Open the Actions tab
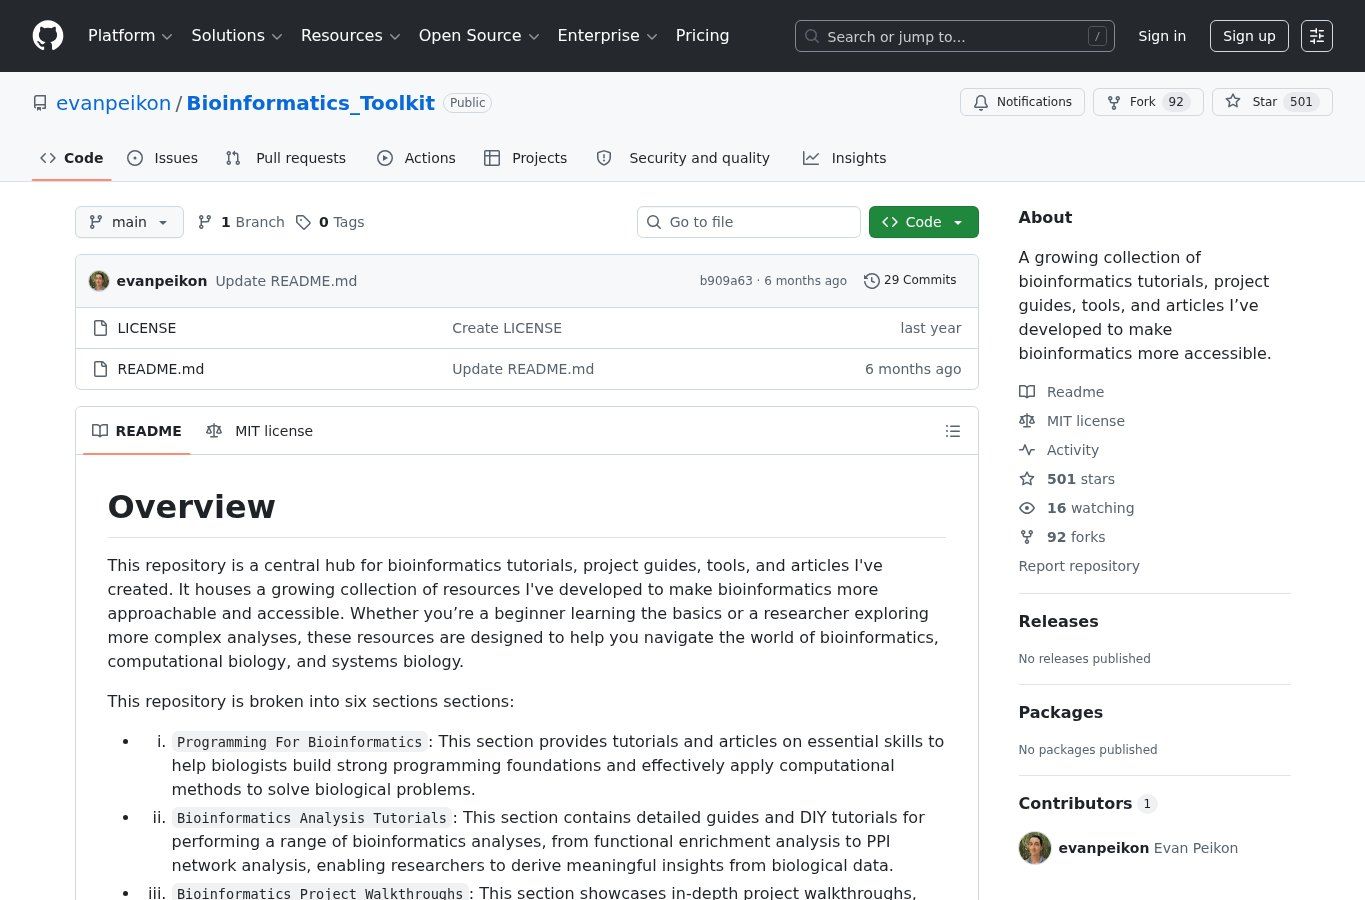 click(x=416, y=158)
